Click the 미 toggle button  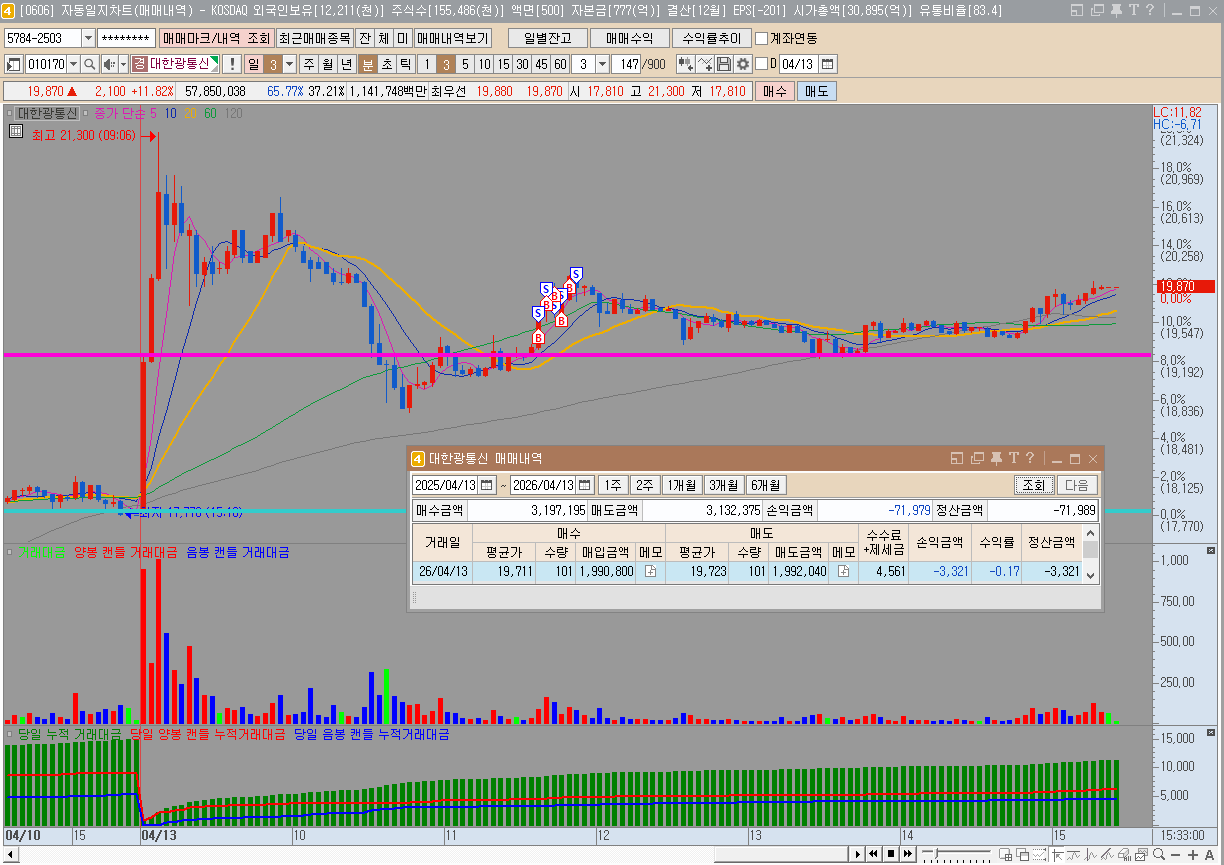402,38
